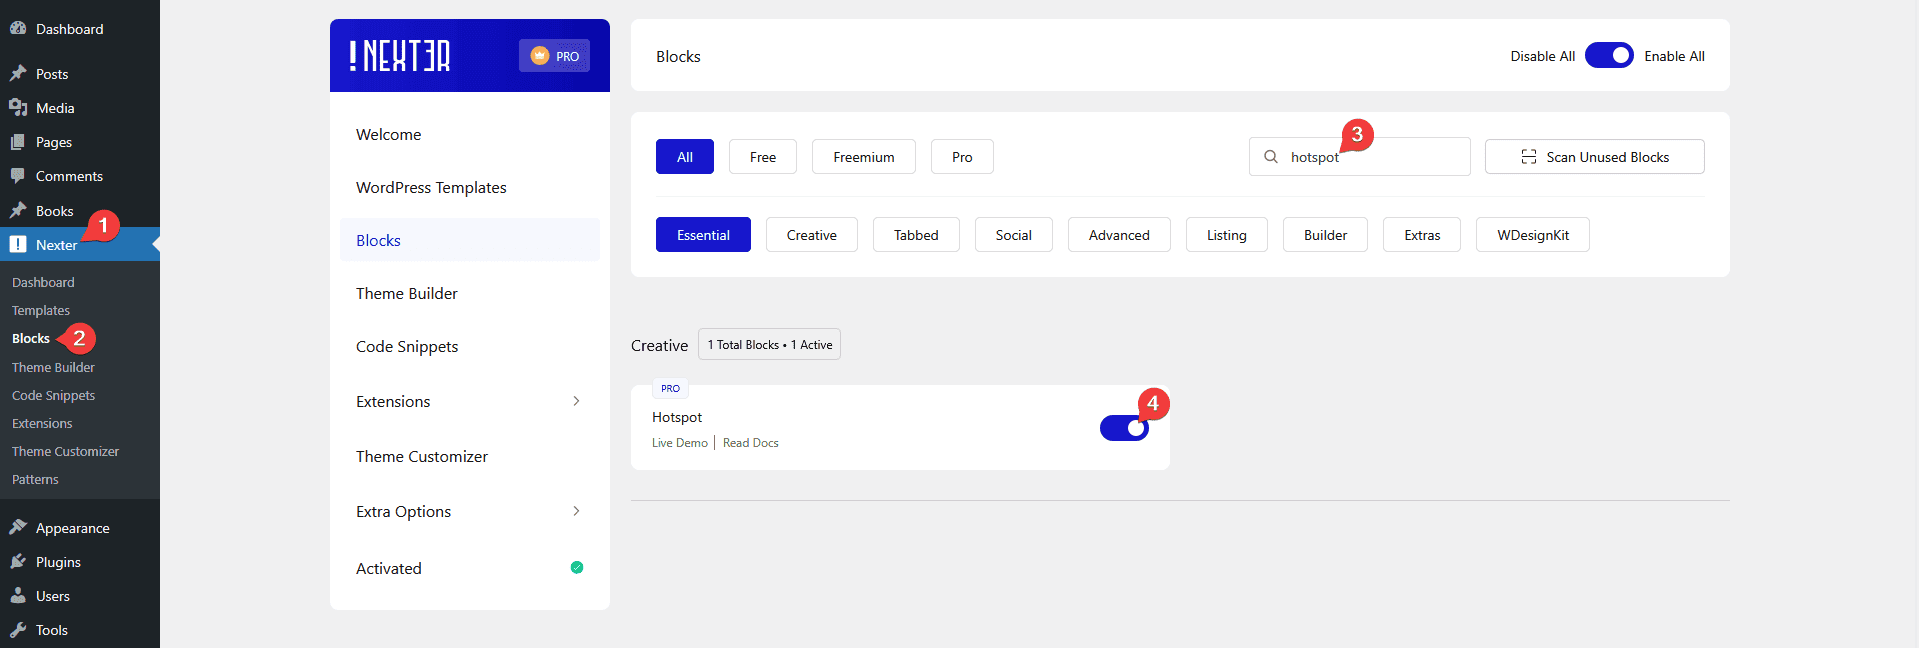Select the Creative category tab
The image size is (1919, 648).
pyautogui.click(x=811, y=235)
